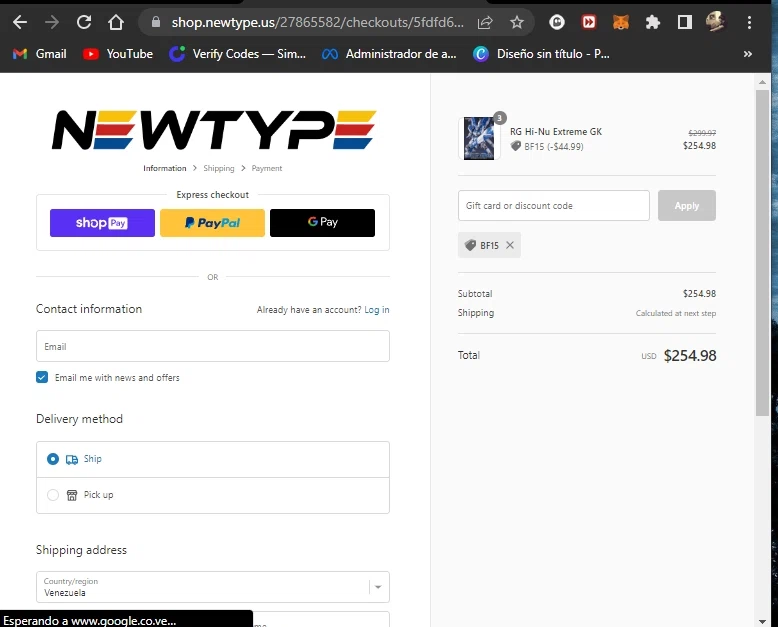Click the Log in link
Viewport: 778px width, 627px height.
coord(377,310)
